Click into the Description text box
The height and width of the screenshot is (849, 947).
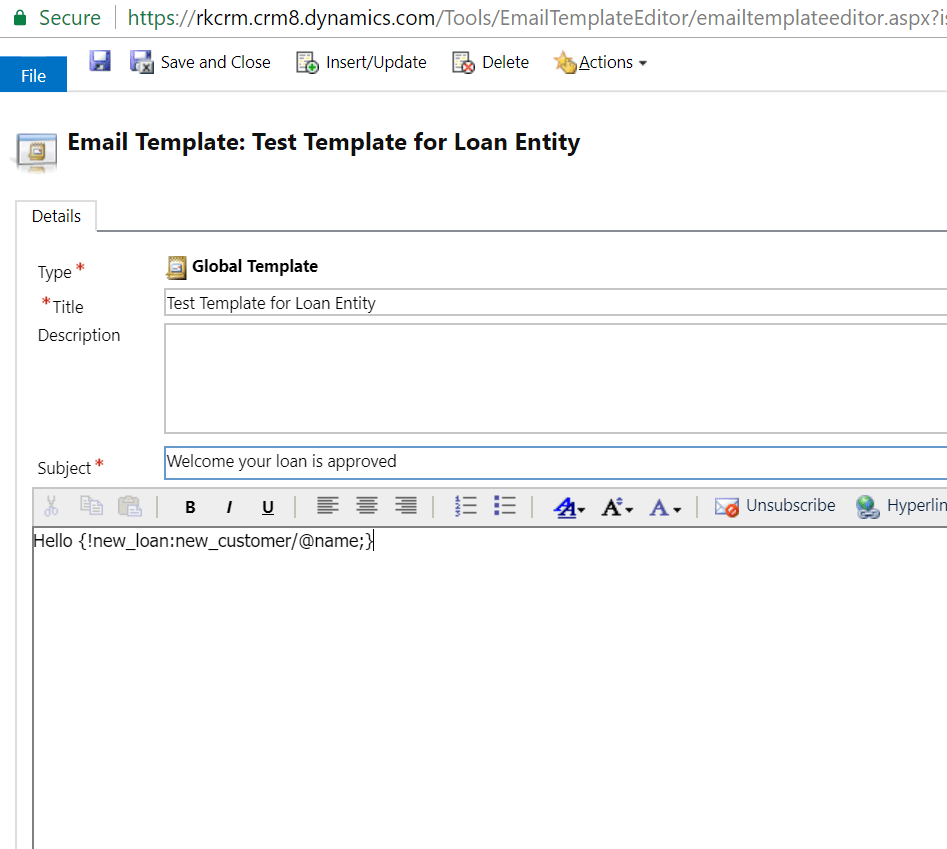coord(555,378)
